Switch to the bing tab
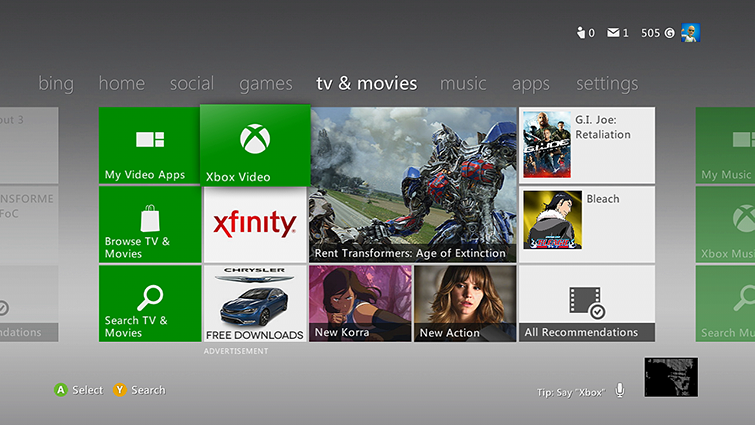Screen dimensions: 755x425 click(x=56, y=84)
